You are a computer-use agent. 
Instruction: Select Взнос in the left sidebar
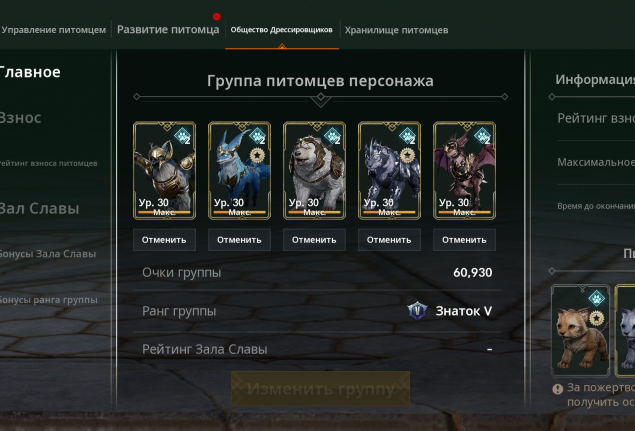tap(20, 118)
